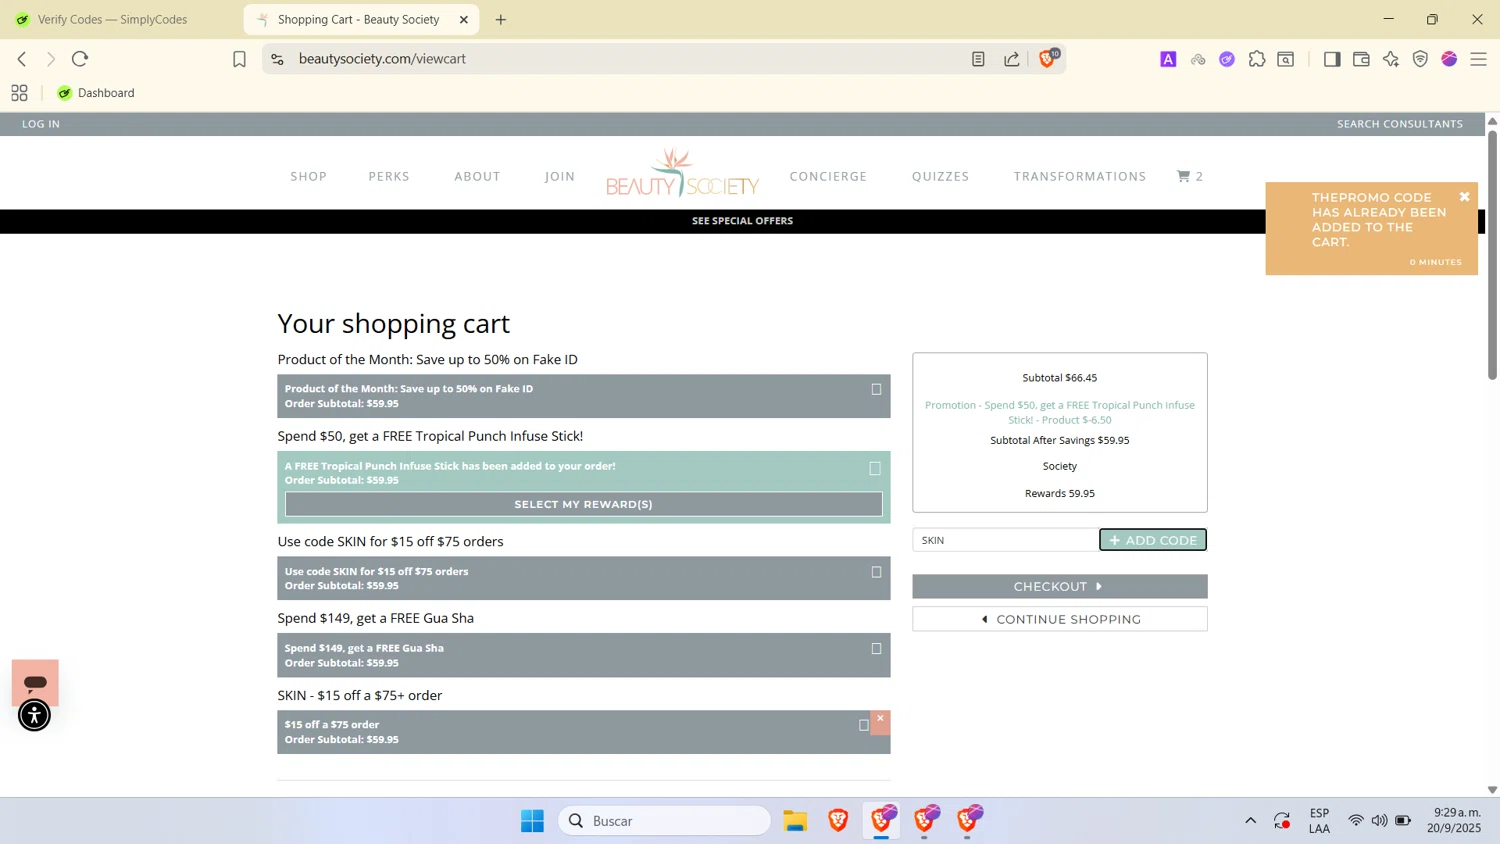Click the browser back arrow
The height and width of the screenshot is (844, 1500).
click(22, 59)
